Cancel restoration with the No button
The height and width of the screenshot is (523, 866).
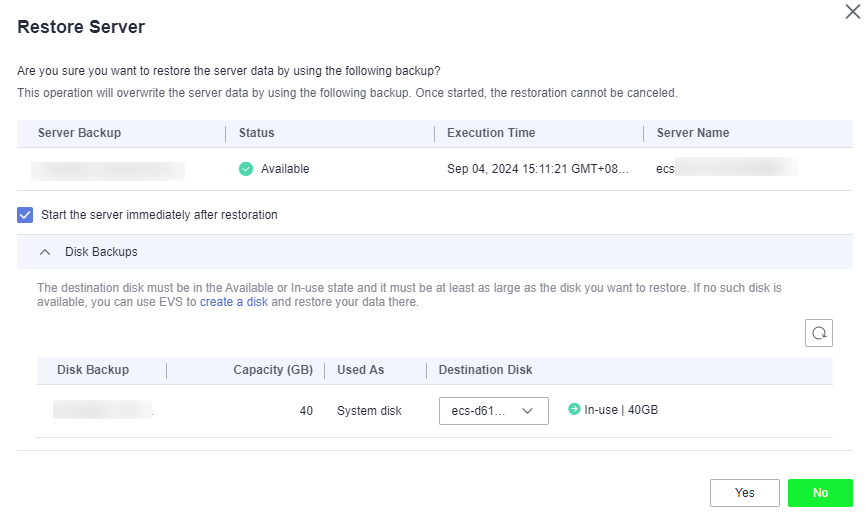click(x=820, y=493)
